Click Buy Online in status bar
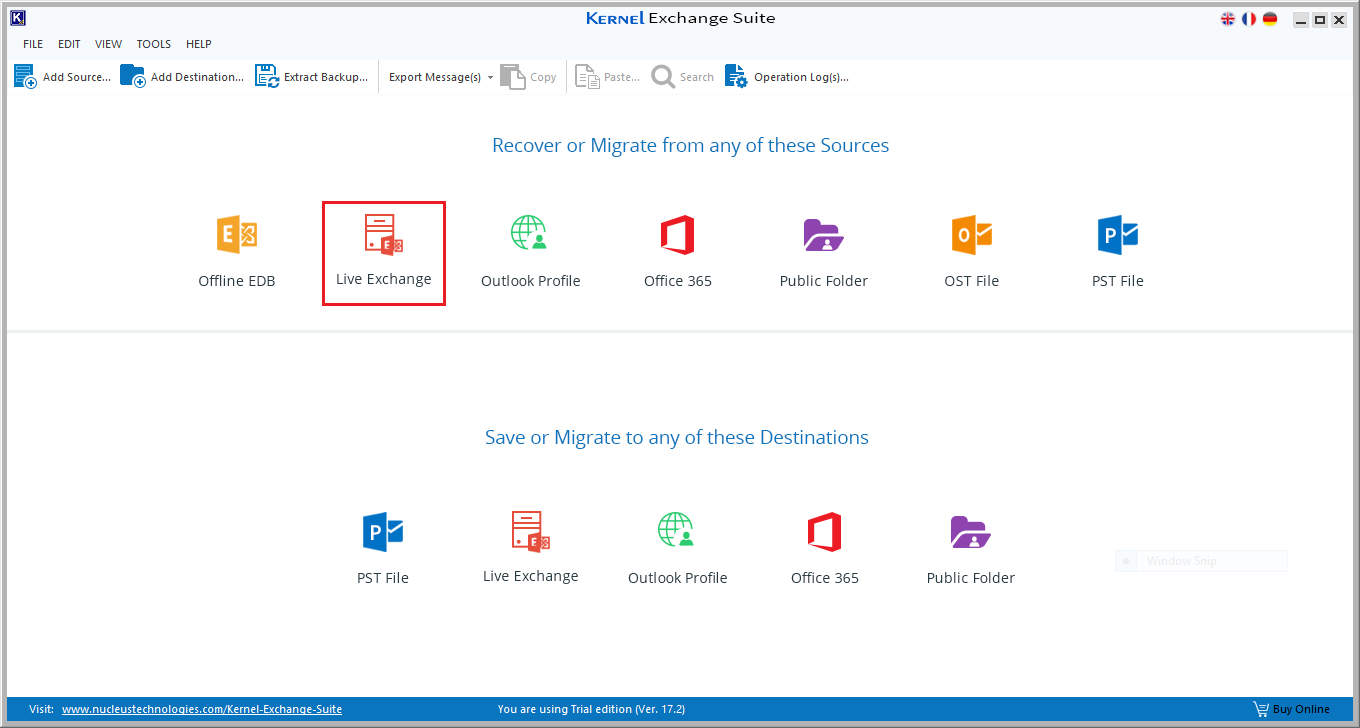Viewport: 1360px width, 728px height. coord(1292,709)
